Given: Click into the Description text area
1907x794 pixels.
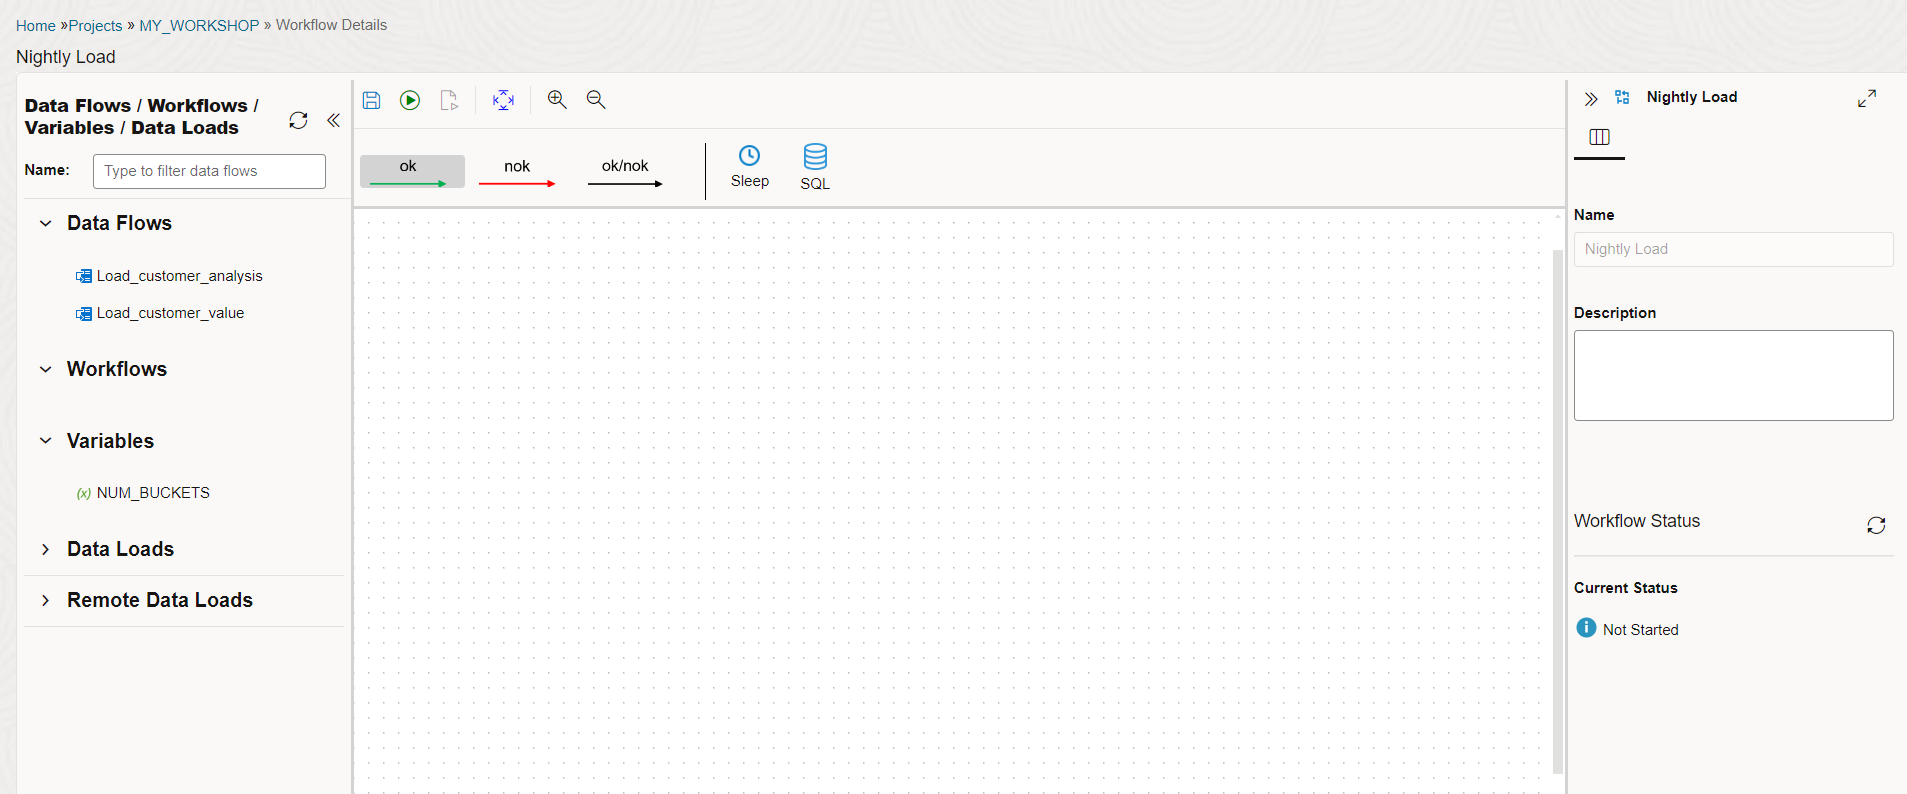Looking at the screenshot, I should [x=1733, y=375].
